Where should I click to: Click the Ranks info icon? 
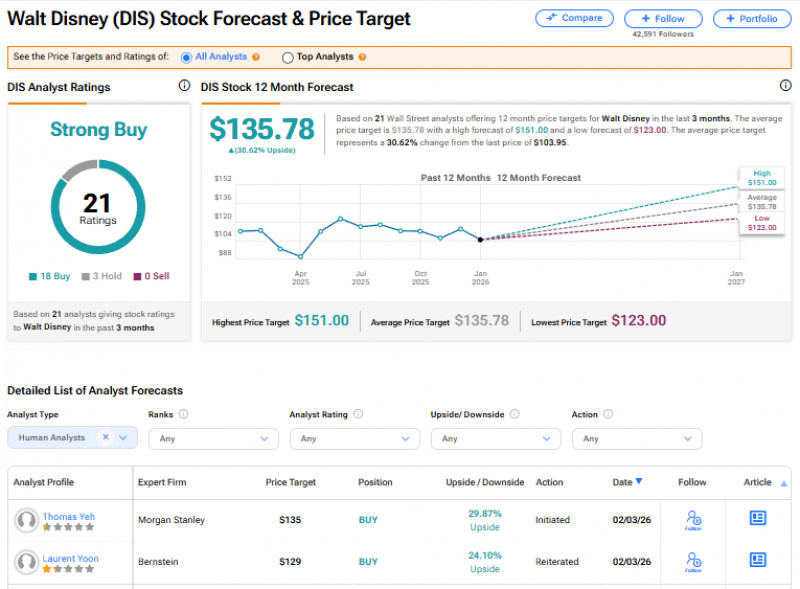pyautogui.click(x=184, y=414)
